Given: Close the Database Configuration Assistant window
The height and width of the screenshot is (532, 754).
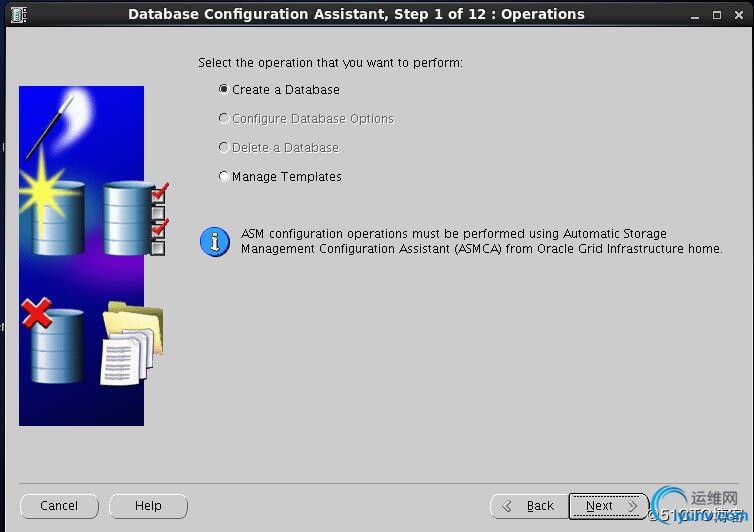Looking at the screenshot, I should pos(739,15).
